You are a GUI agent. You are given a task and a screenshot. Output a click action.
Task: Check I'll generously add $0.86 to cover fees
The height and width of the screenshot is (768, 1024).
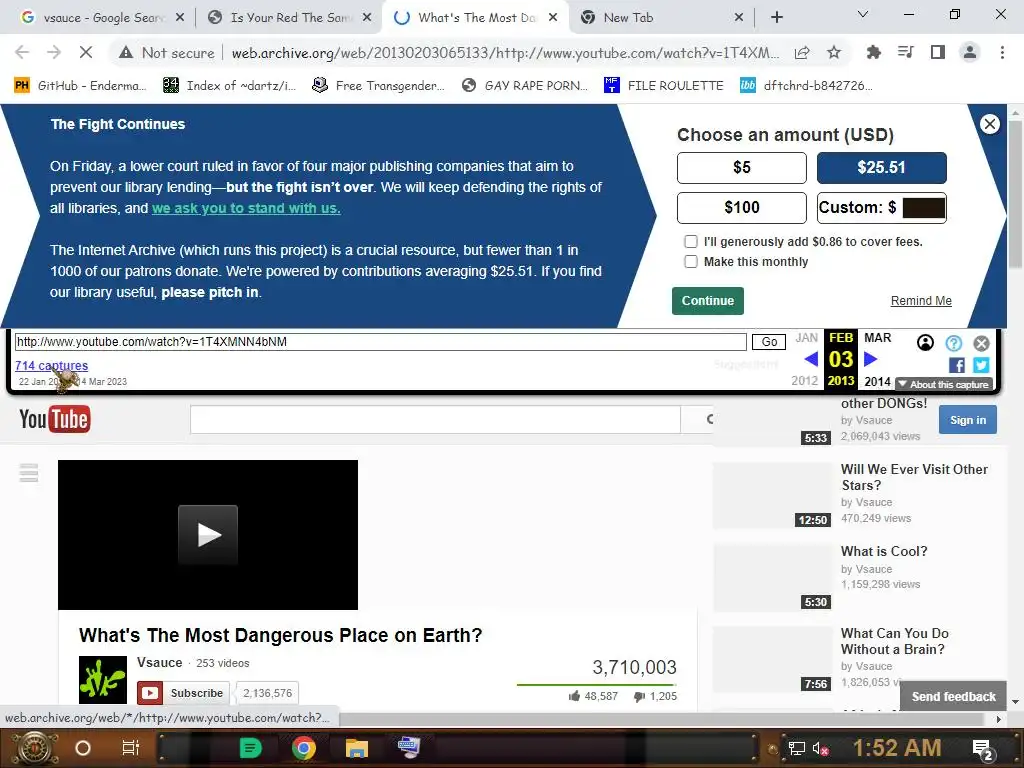691,242
